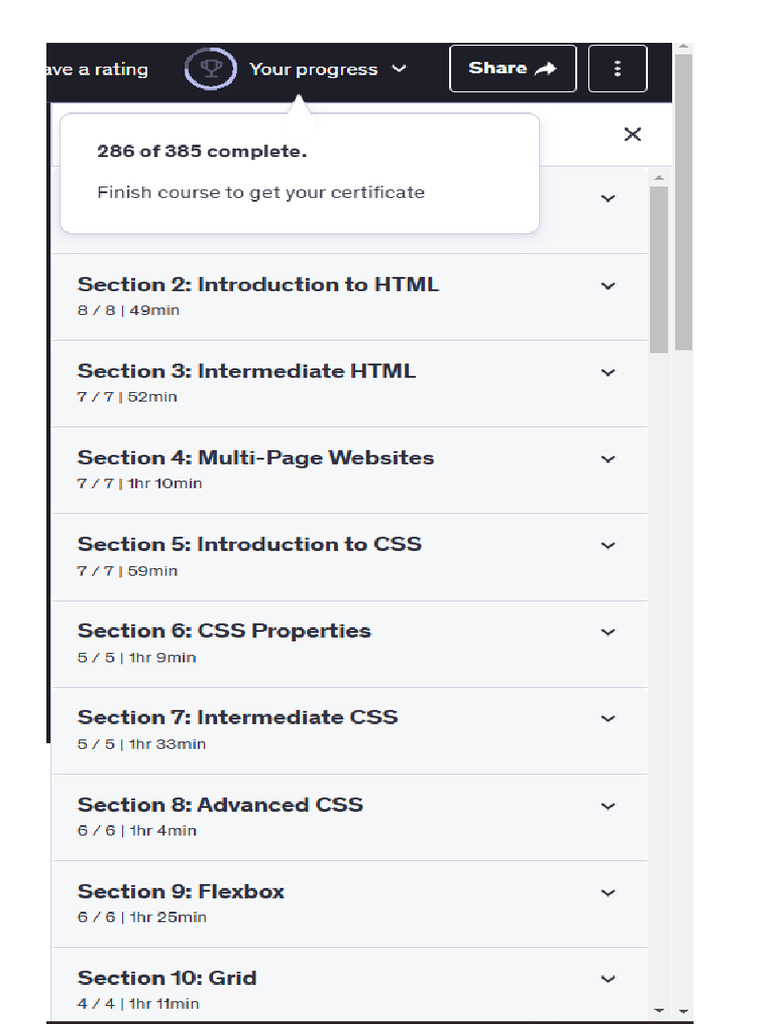Expand Section 9: Flexbox chevron
The height and width of the screenshot is (1024, 768).
(607, 892)
